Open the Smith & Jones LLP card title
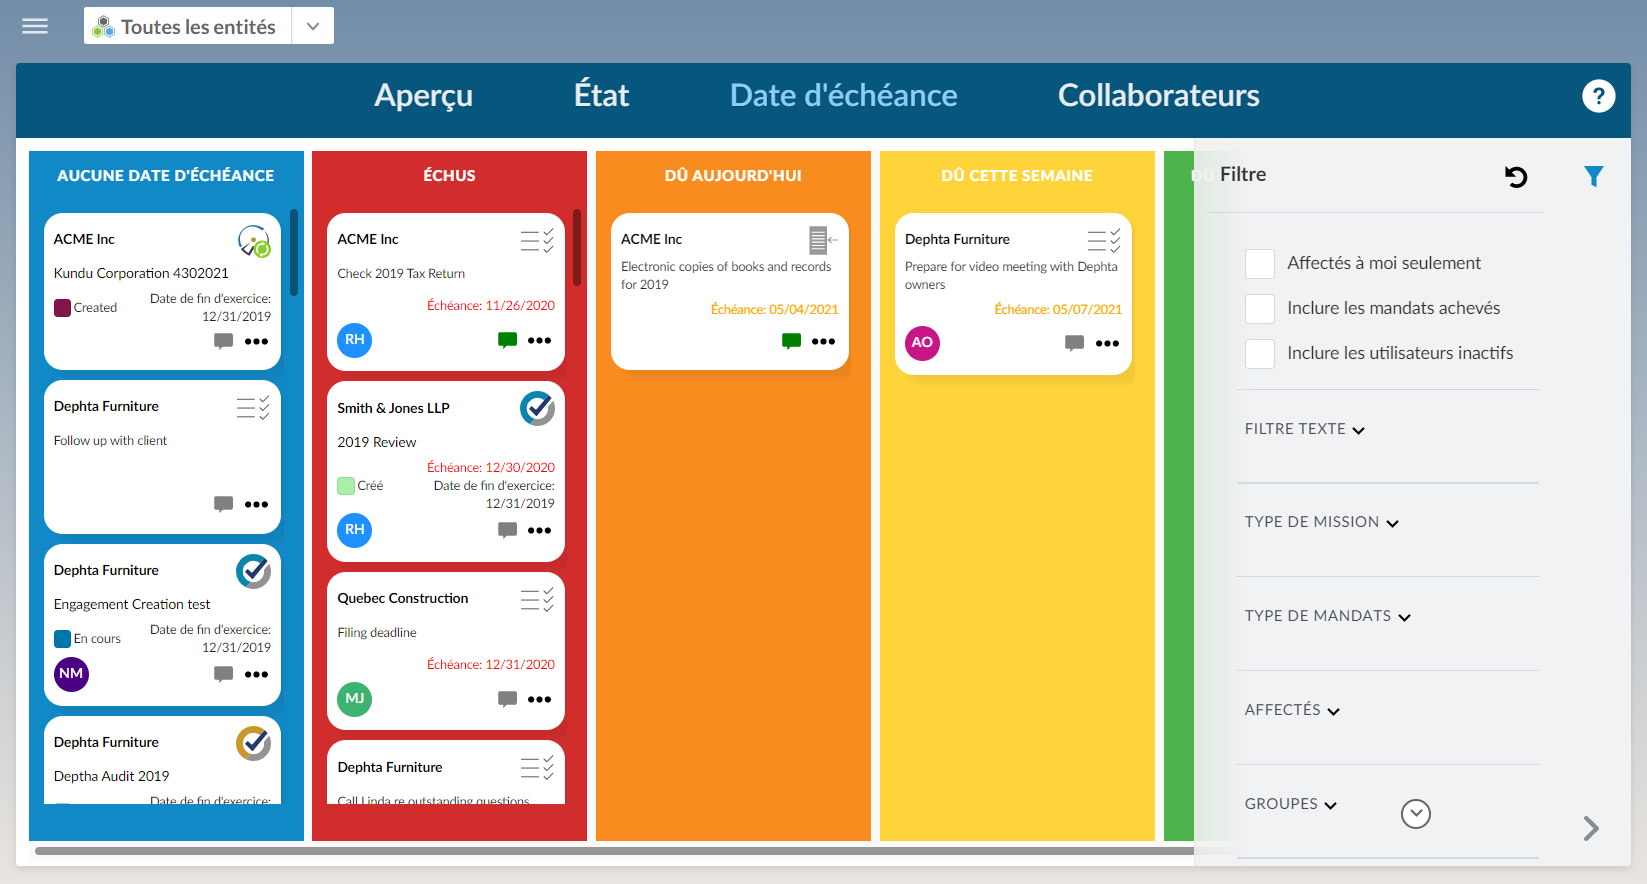The image size is (1647, 884). (393, 408)
